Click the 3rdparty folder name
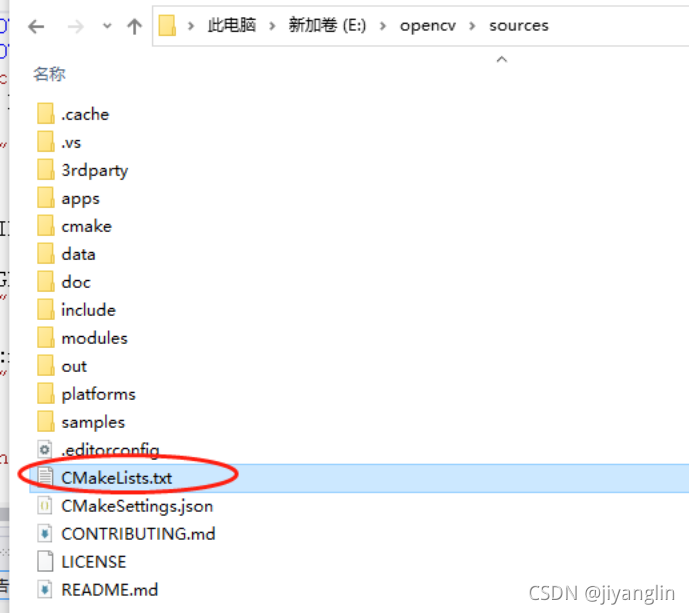 point(95,171)
